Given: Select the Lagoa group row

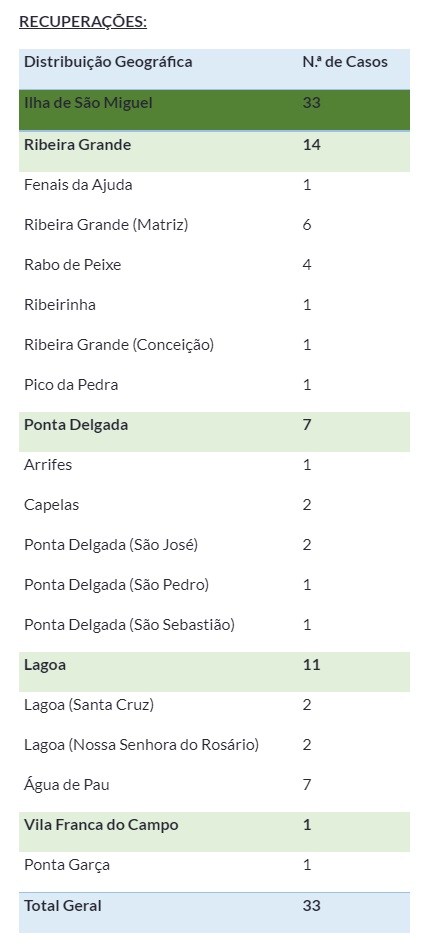Looking at the screenshot, I should pos(214,671).
